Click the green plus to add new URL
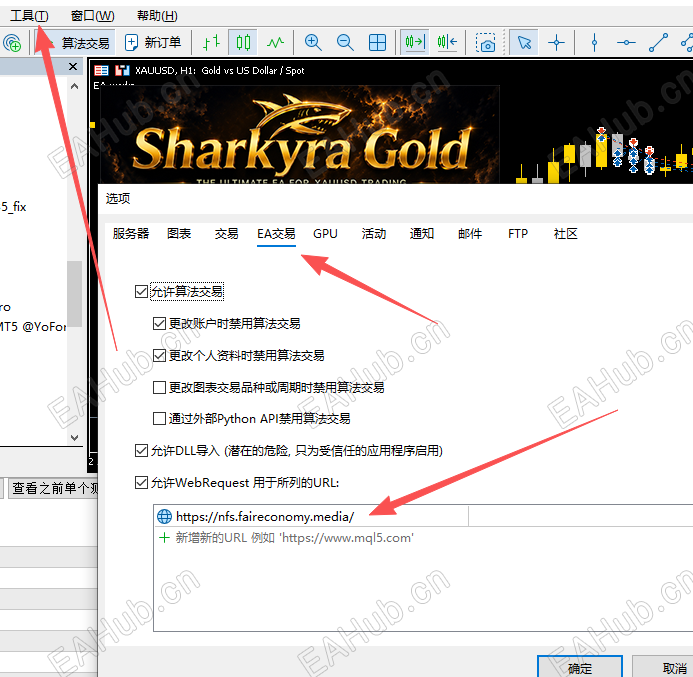 click(164, 538)
